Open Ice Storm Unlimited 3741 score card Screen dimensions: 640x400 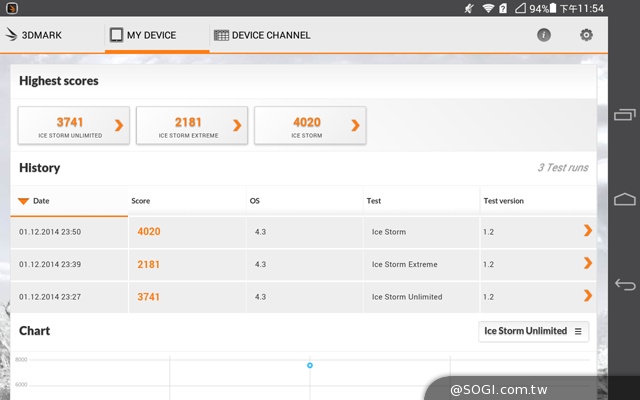74,126
